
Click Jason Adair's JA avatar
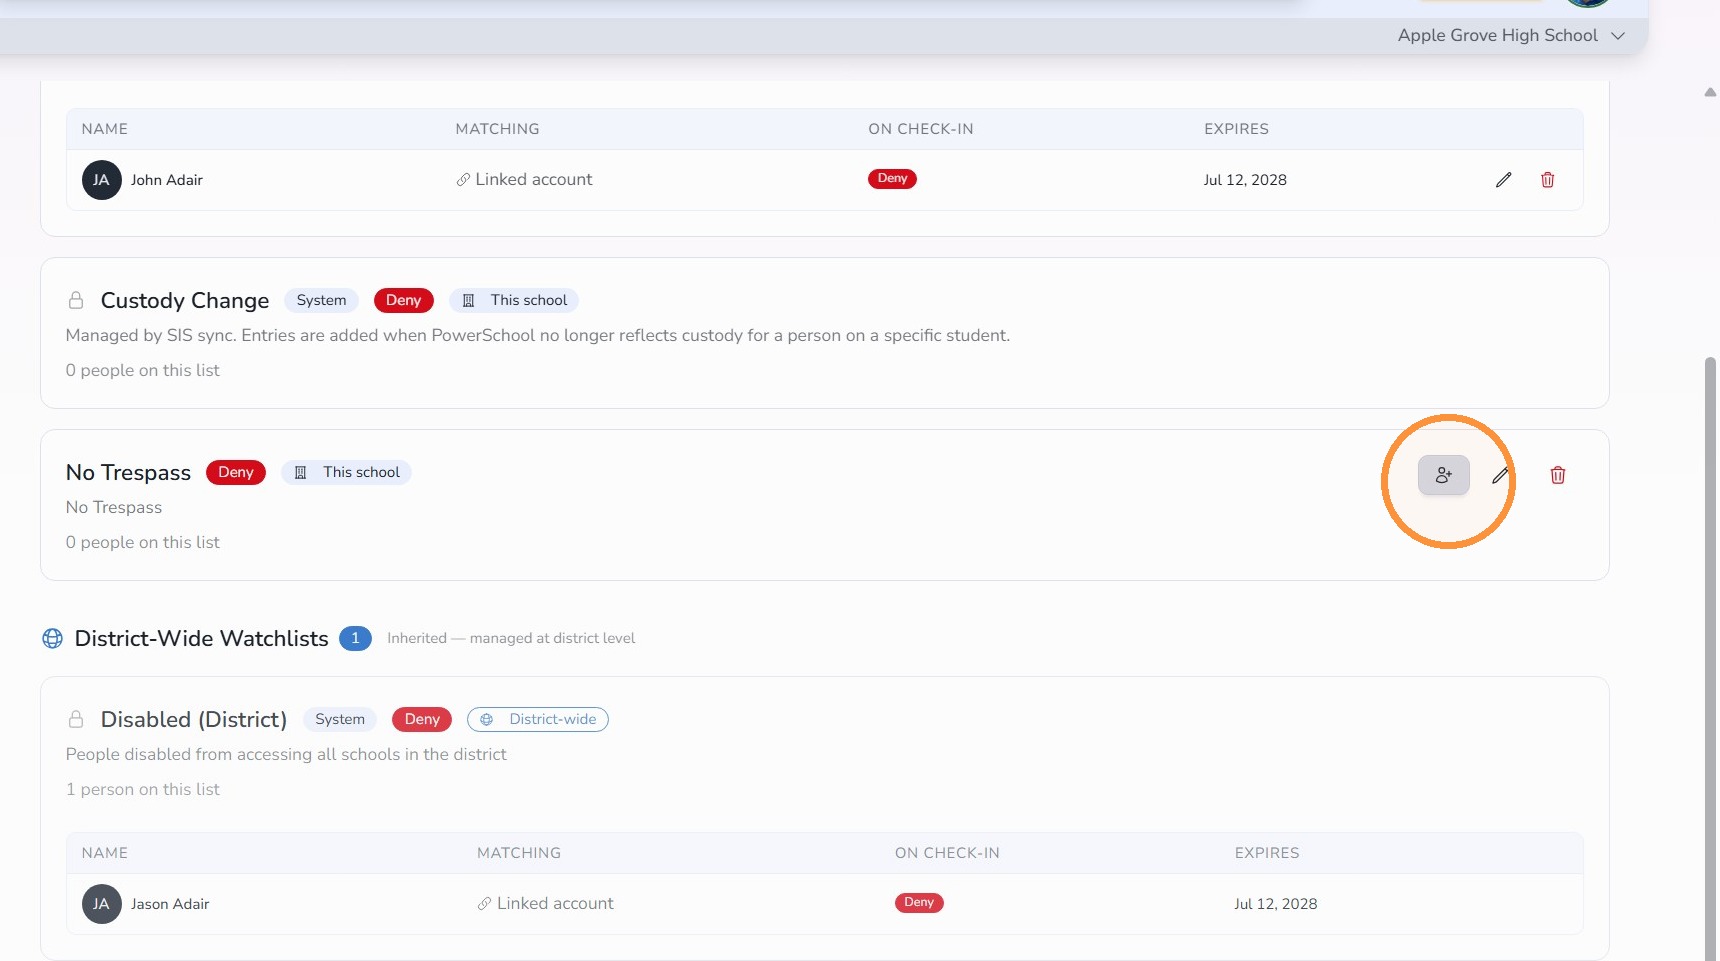[x=101, y=904]
